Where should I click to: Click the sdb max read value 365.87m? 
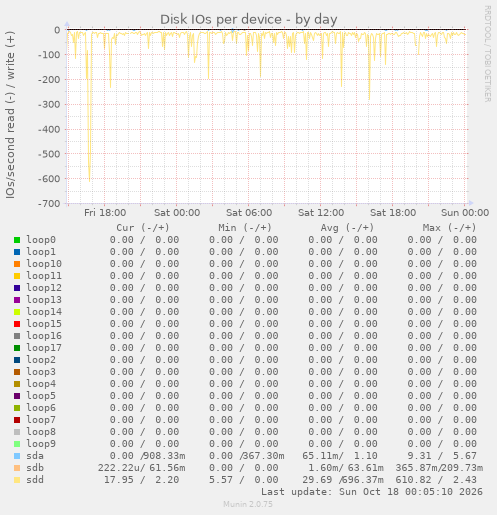pyautogui.click(x=416, y=468)
